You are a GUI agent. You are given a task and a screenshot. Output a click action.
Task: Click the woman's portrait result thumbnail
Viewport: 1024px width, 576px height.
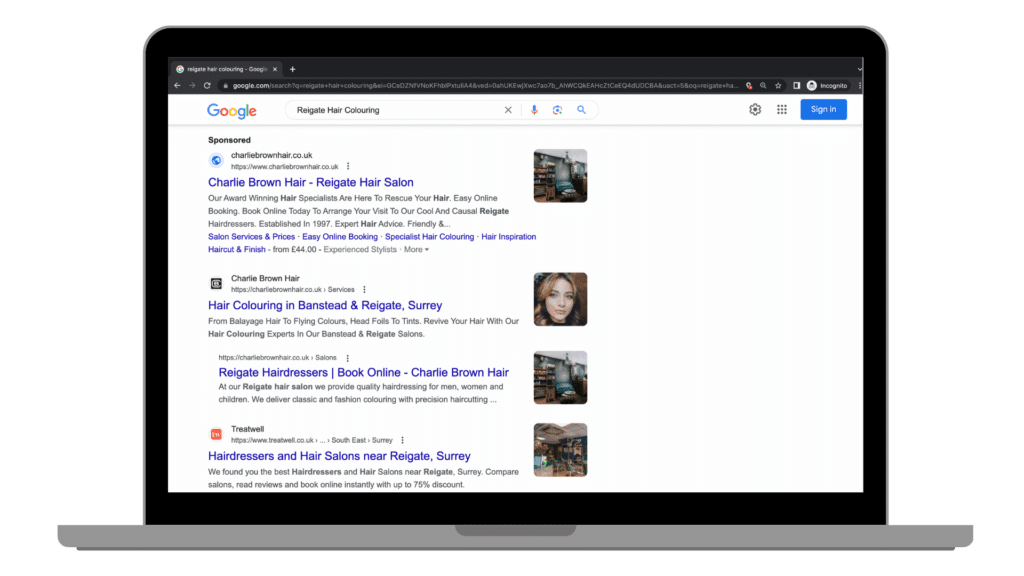tap(560, 299)
